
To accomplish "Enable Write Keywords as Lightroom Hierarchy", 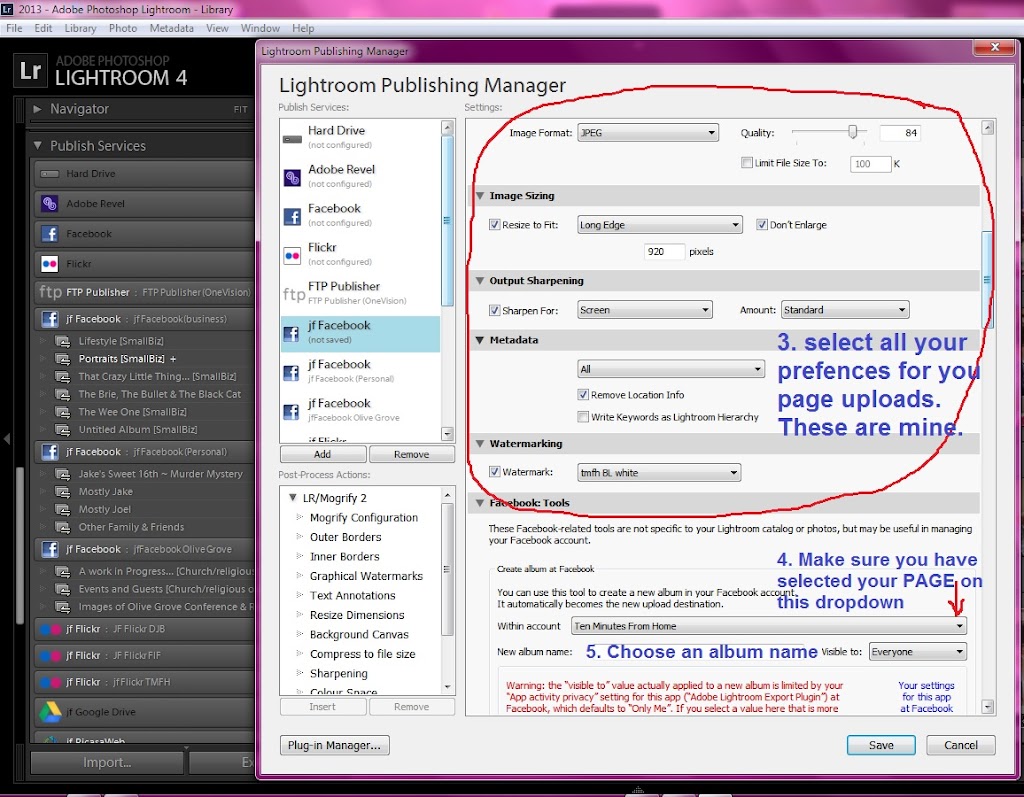I will tap(583, 417).
